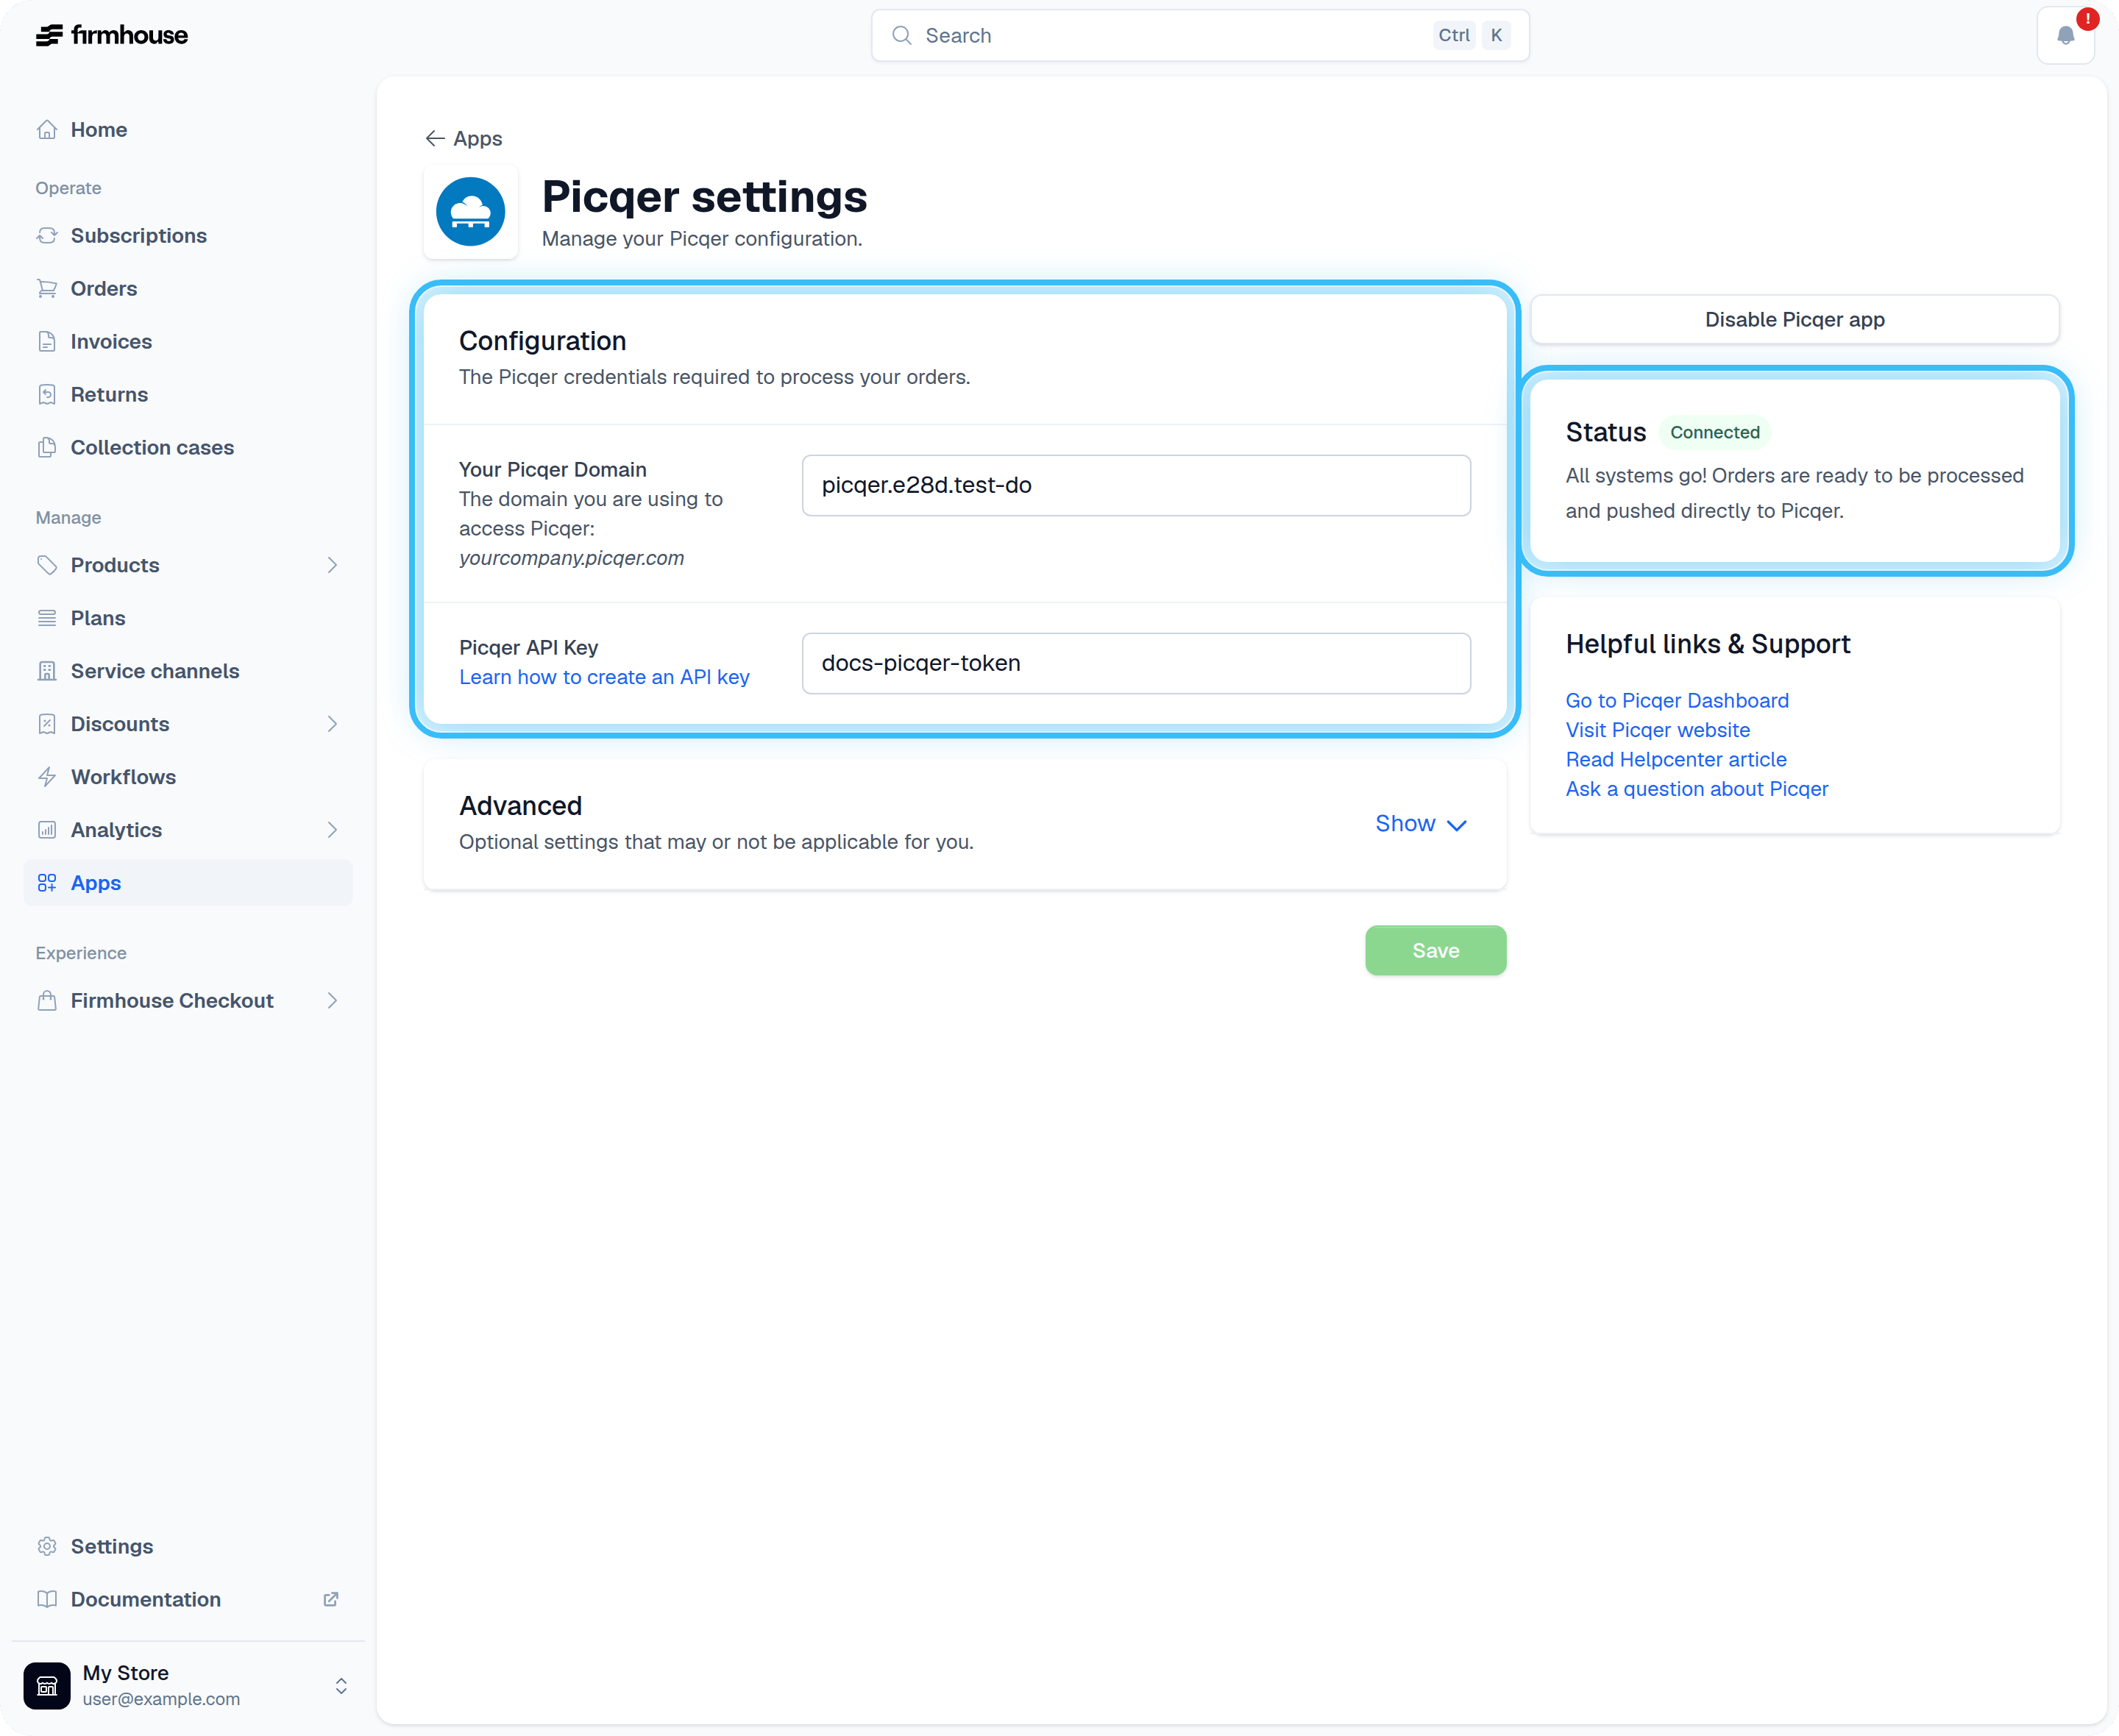Click the firmhouse logo
Viewport: 2119px width, 1736px height.
111,35
